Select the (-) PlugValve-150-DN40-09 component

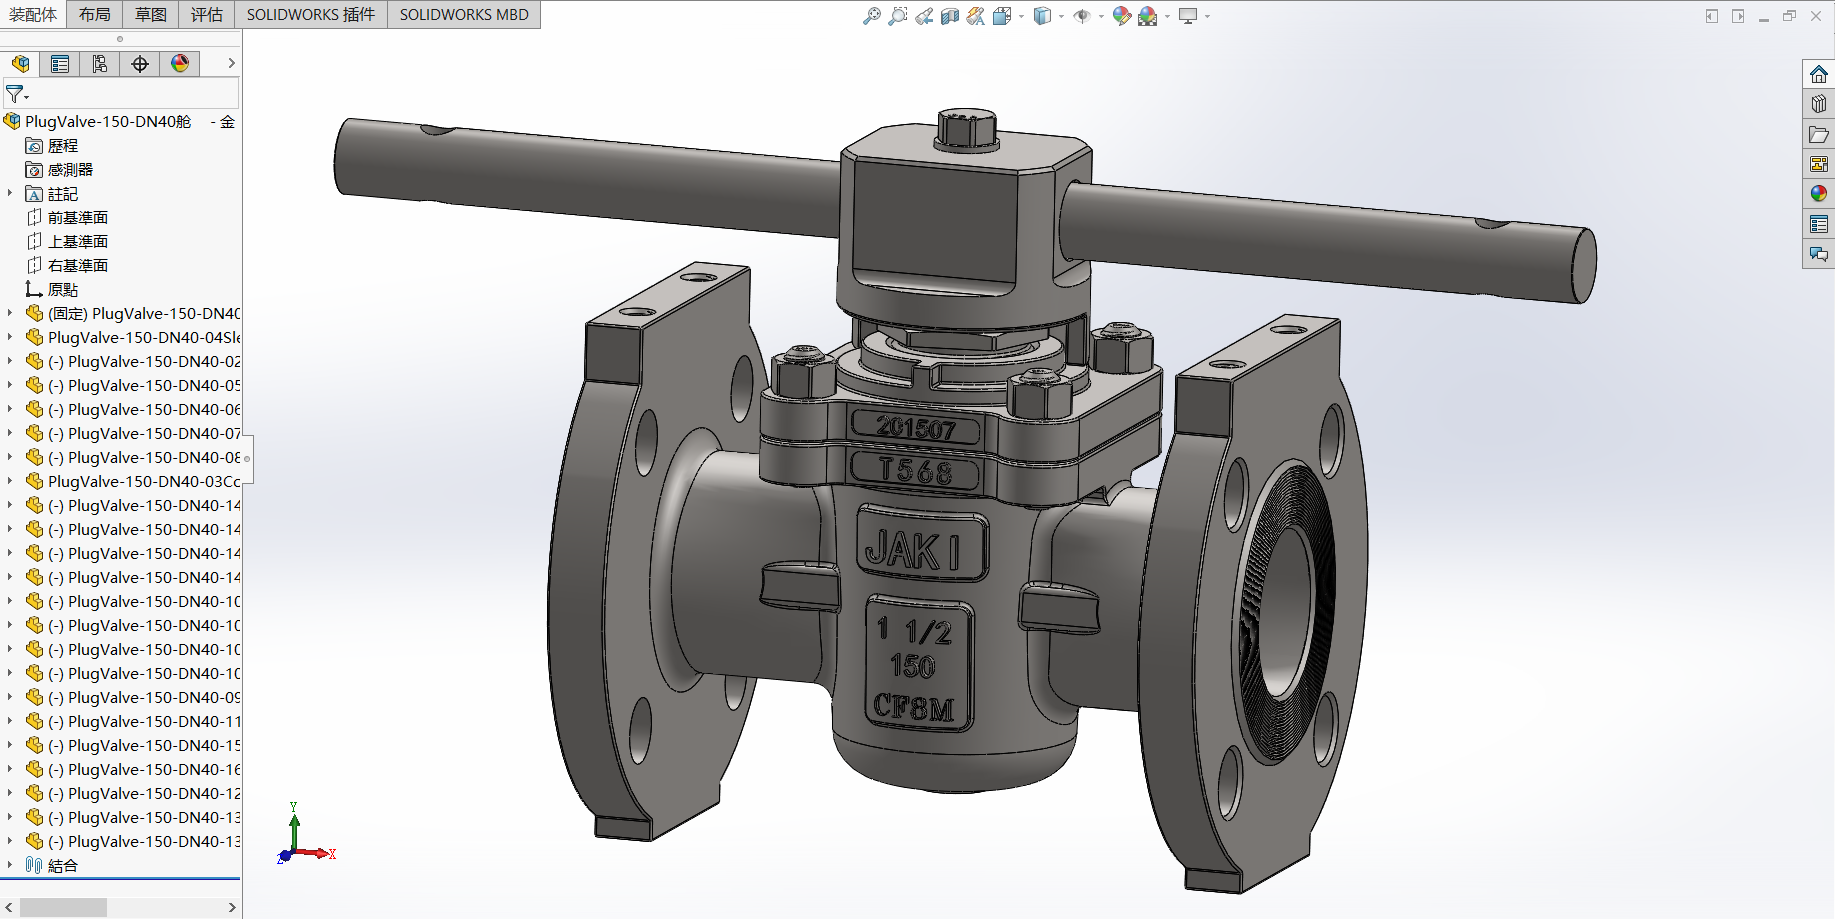coord(133,698)
